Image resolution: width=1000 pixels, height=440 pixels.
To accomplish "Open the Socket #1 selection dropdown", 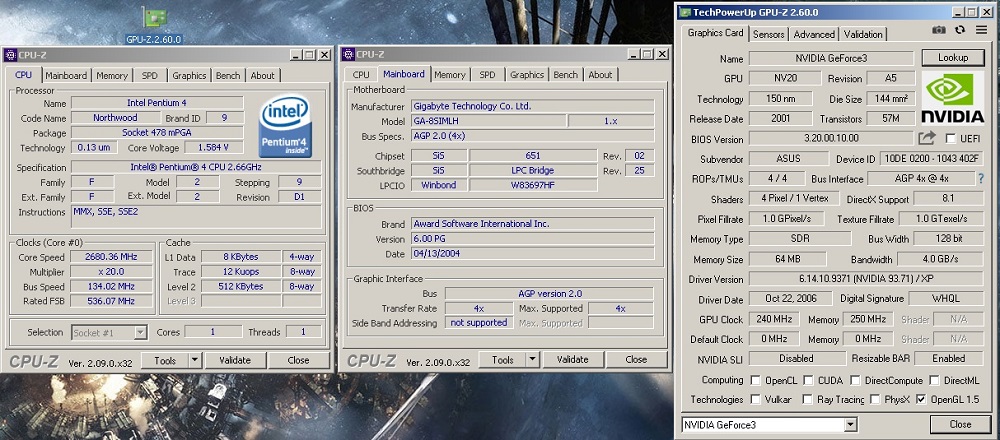I will click(x=109, y=332).
